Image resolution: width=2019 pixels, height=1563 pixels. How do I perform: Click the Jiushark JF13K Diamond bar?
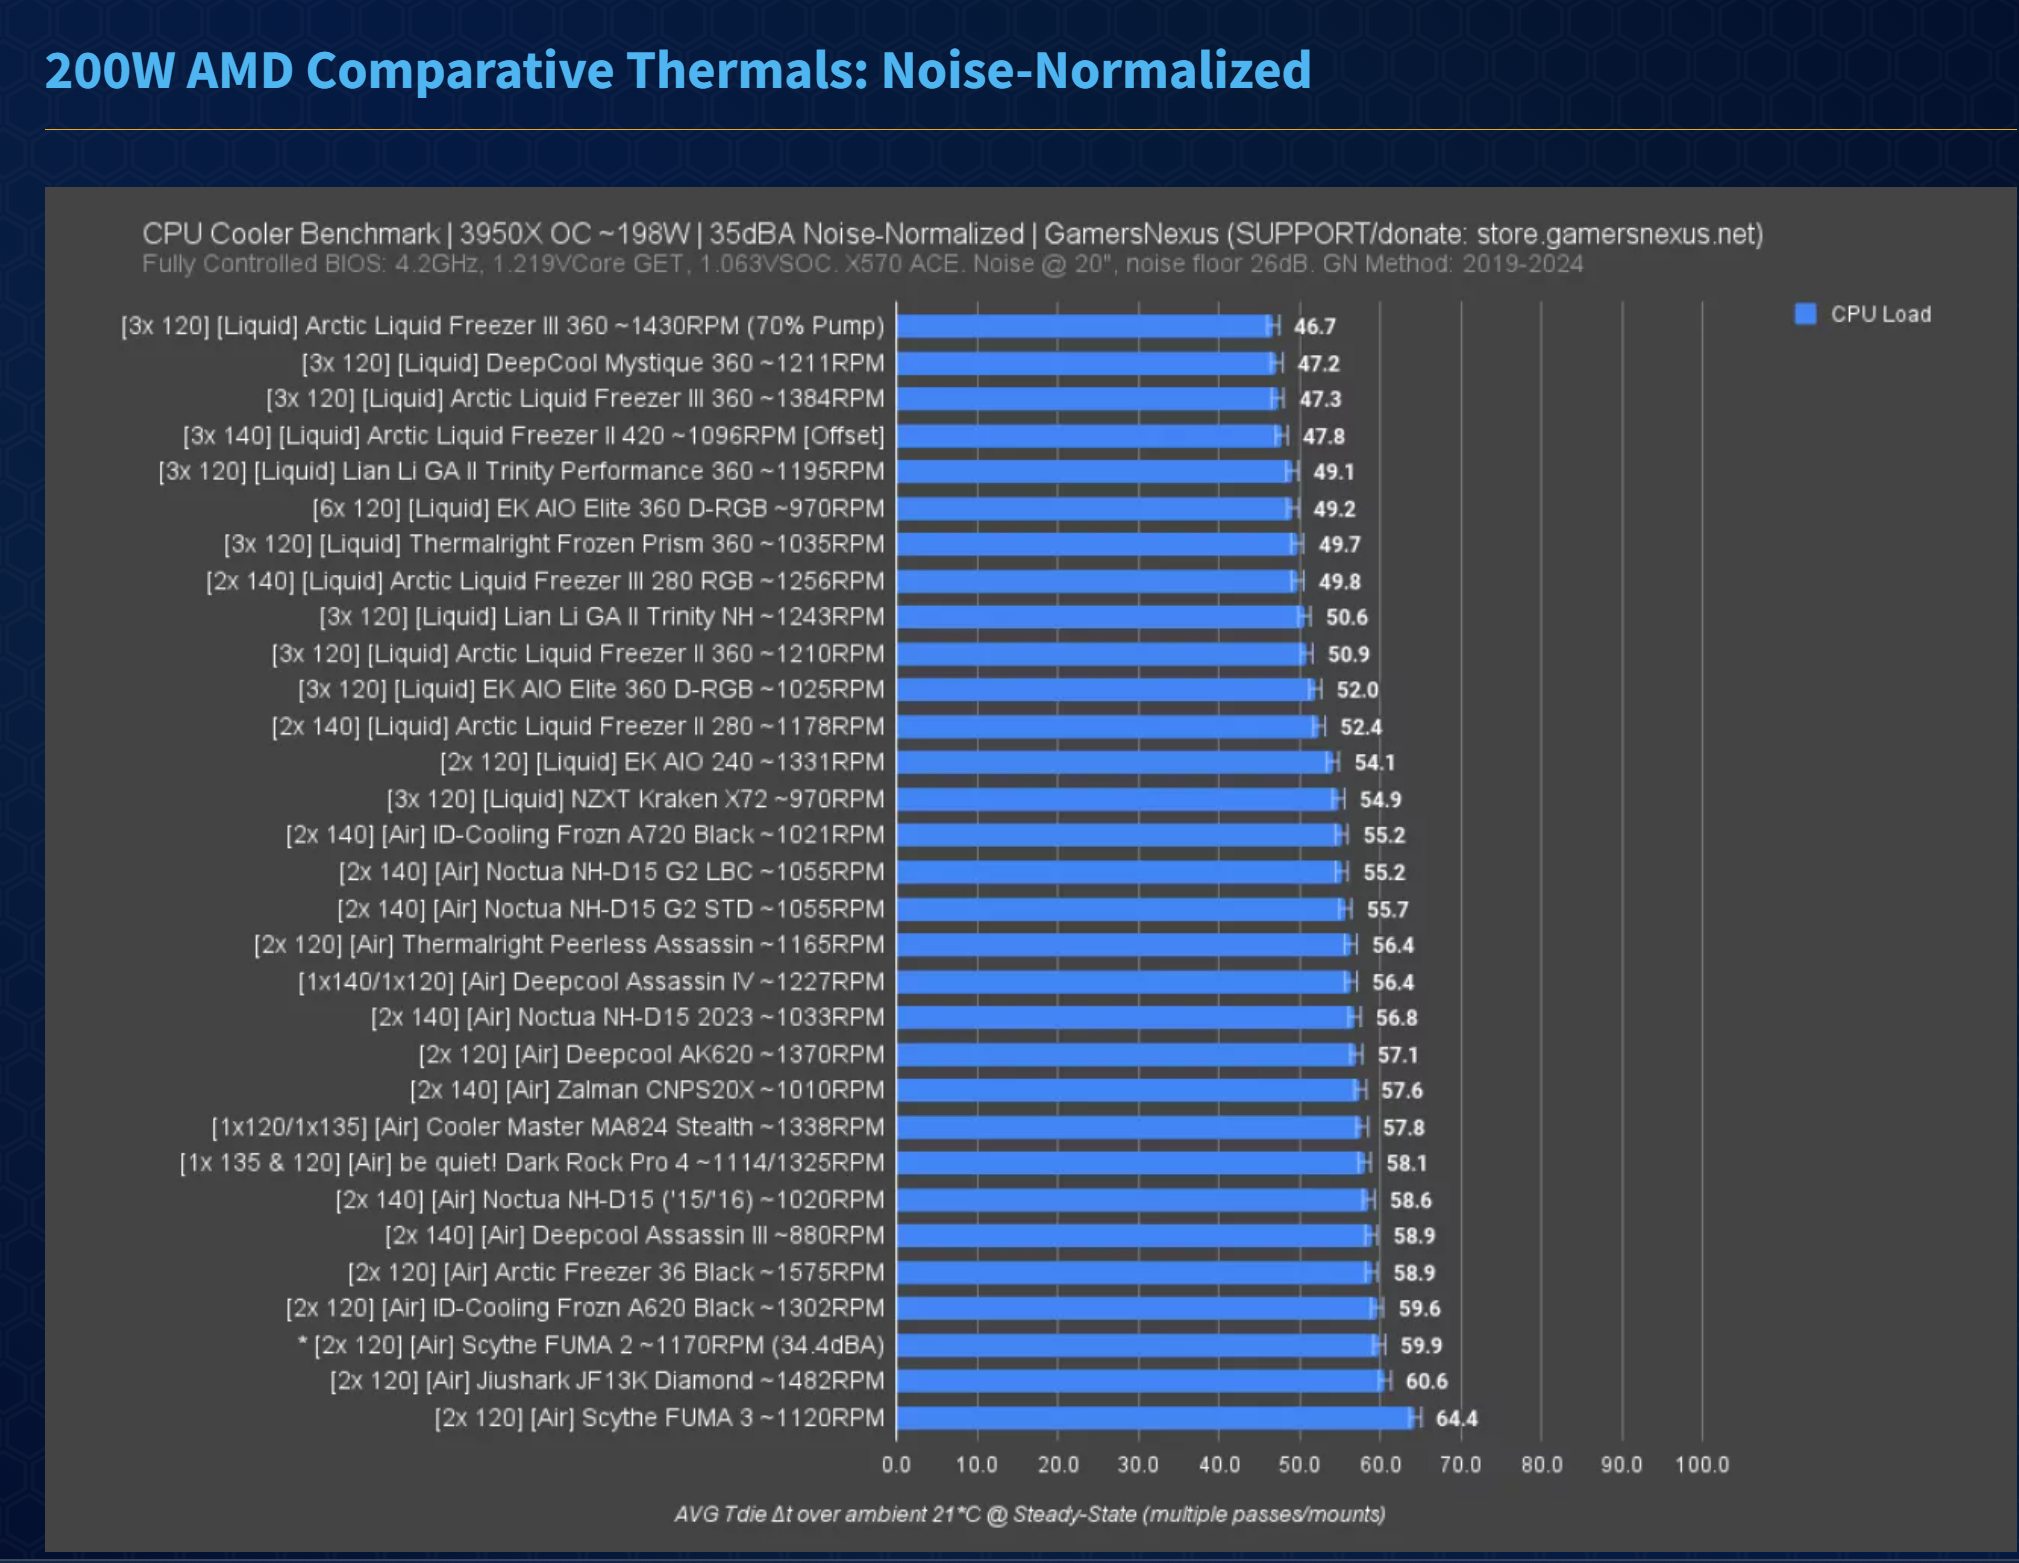tap(1140, 1381)
